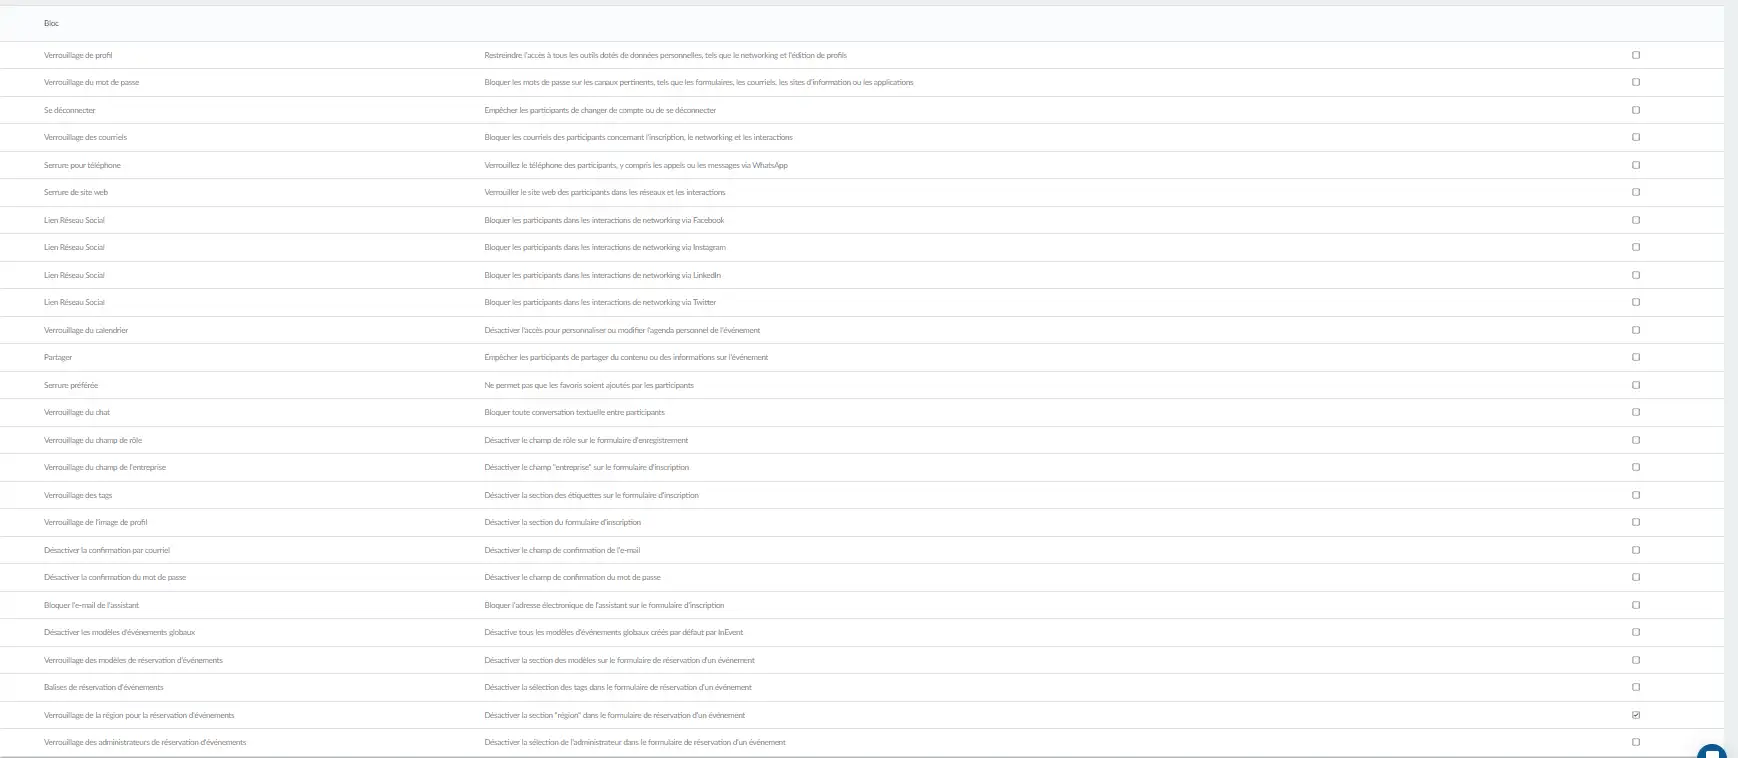Viewport: 1738px width, 758px height.
Task: Check Verrouillage de l'image de profil checkbox
Action: click(x=1636, y=522)
